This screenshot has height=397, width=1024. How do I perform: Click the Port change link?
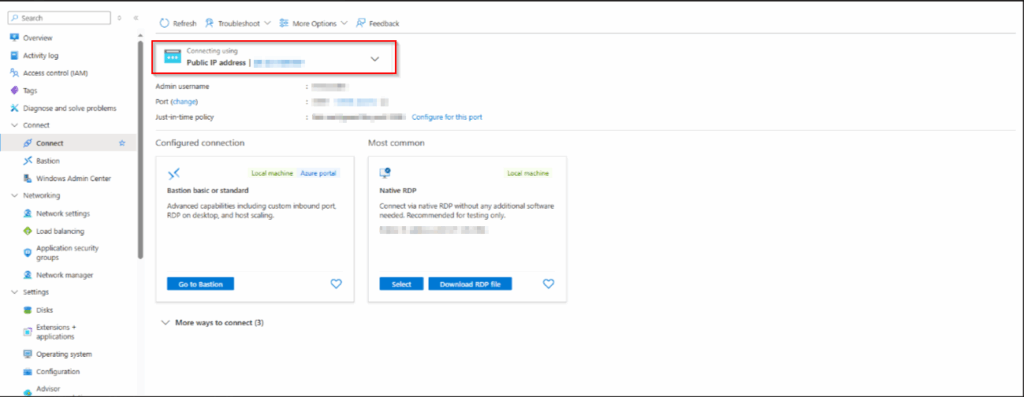tap(184, 102)
